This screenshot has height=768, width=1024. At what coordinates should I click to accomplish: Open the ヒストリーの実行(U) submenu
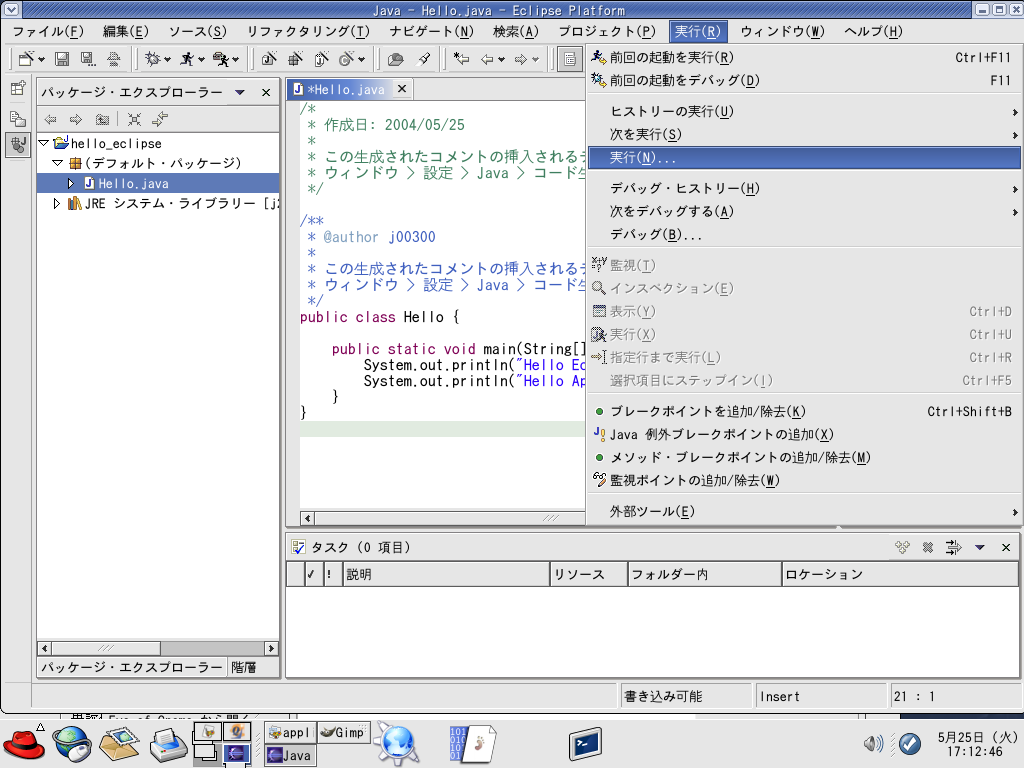[804, 112]
